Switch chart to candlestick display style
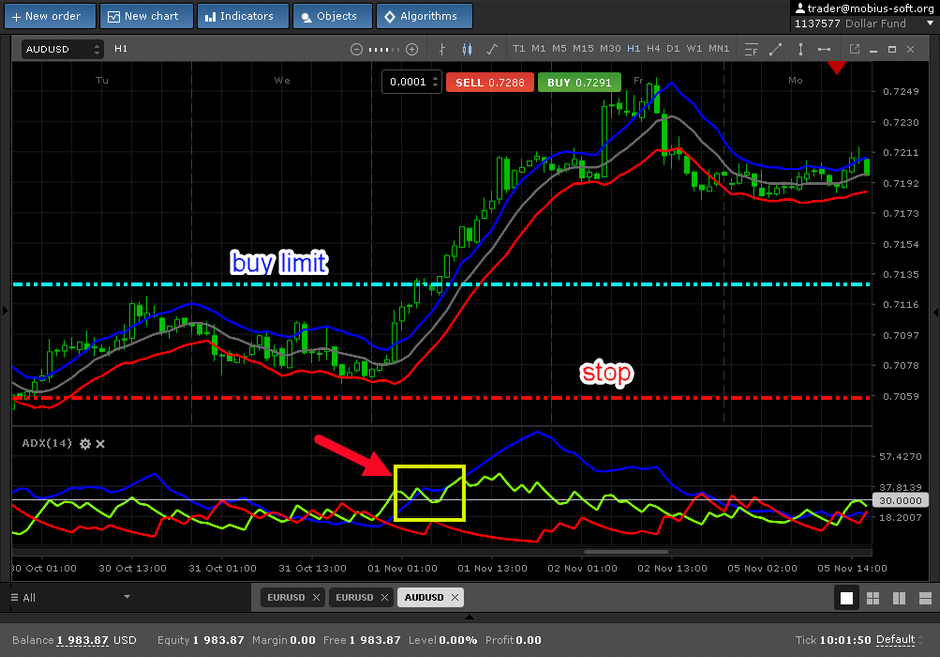Viewport: 940px width, 657px height. 467,49
